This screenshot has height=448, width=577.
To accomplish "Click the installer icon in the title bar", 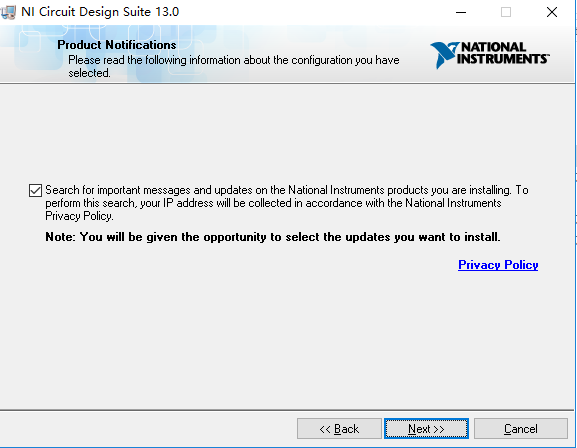I will [x=8, y=12].
